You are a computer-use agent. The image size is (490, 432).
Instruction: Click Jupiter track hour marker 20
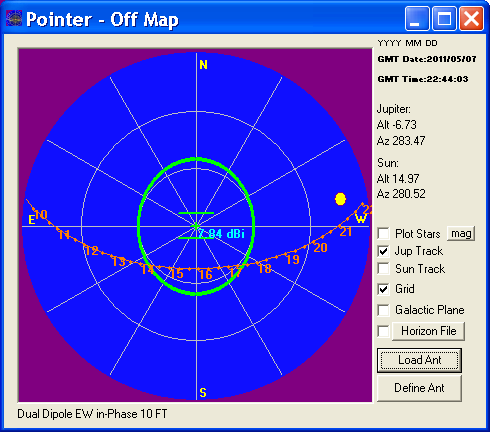[320, 248]
